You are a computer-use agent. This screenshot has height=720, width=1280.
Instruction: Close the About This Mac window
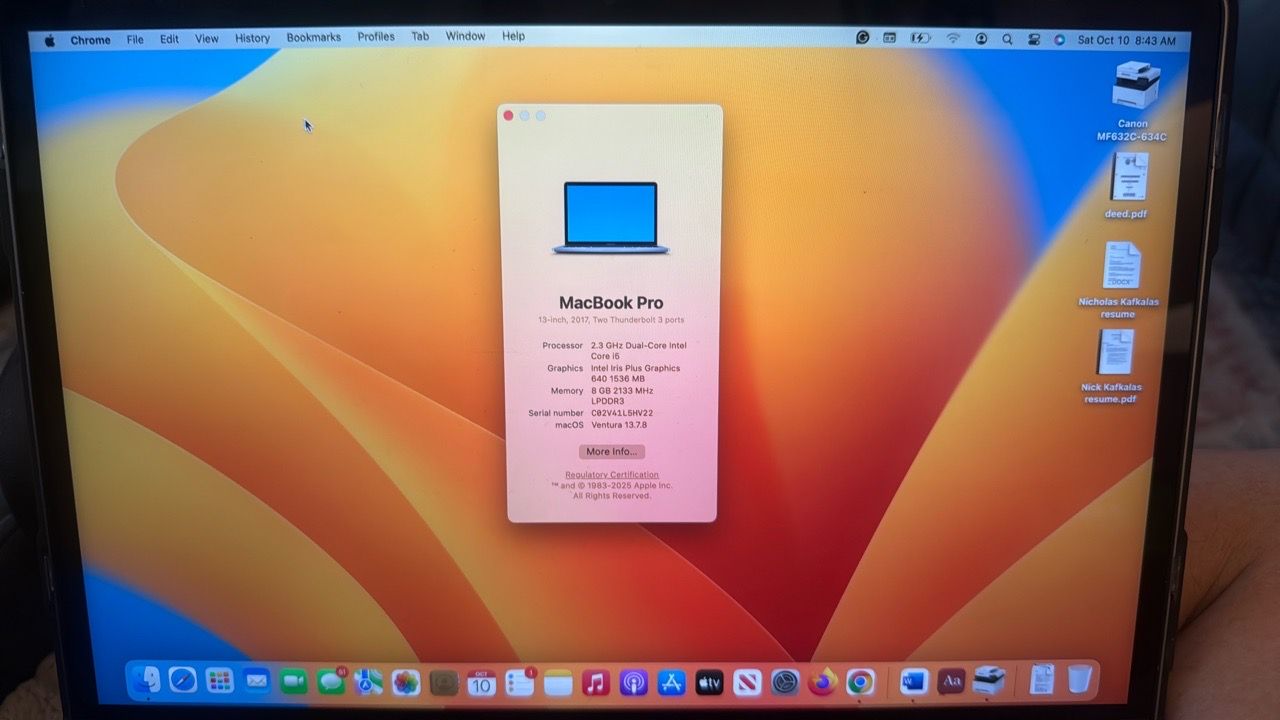pyautogui.click(x=508, y=116)
